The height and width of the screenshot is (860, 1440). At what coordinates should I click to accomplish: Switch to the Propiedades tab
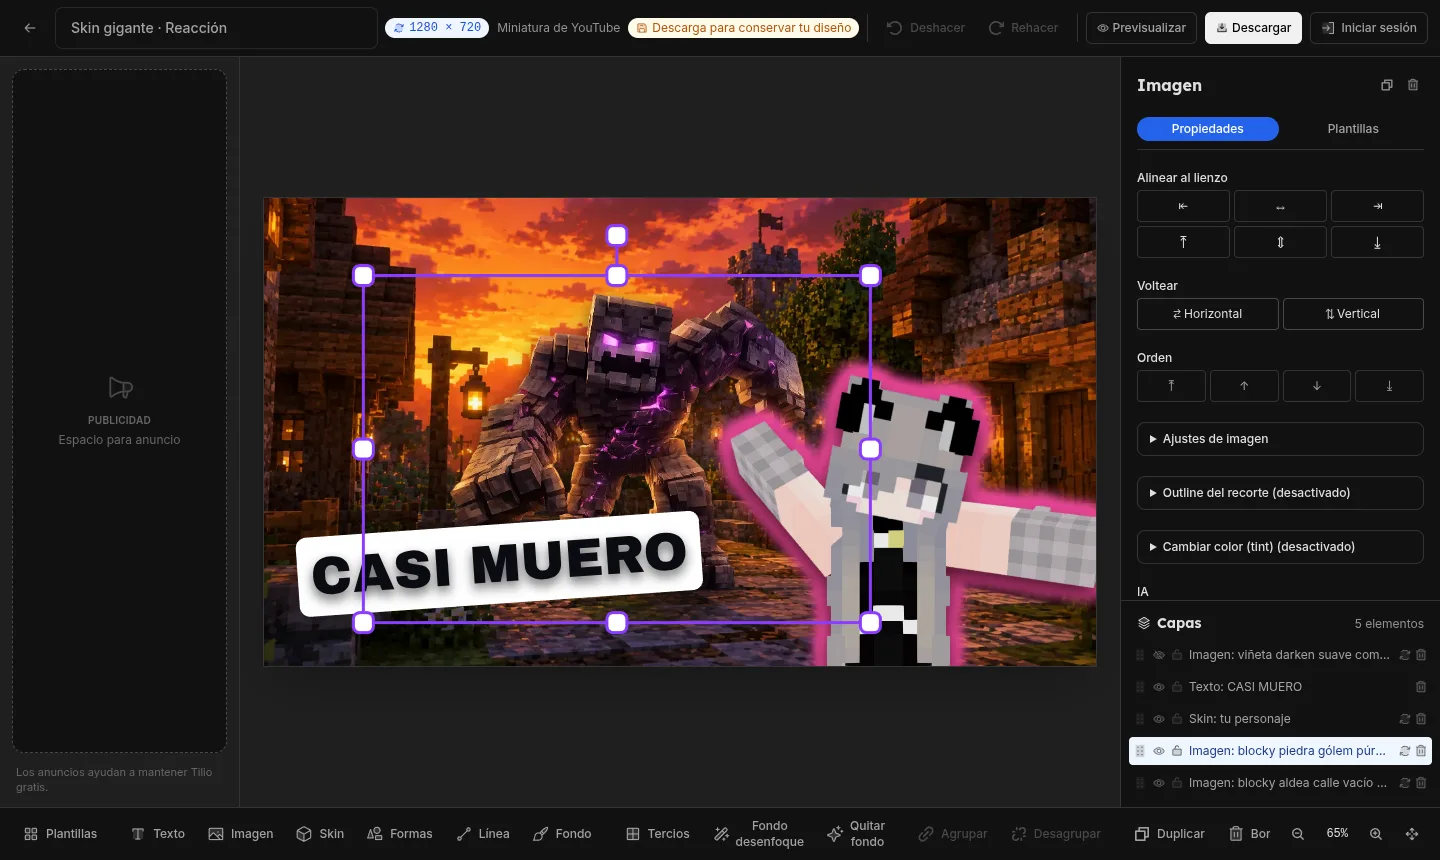[1208, 129]
